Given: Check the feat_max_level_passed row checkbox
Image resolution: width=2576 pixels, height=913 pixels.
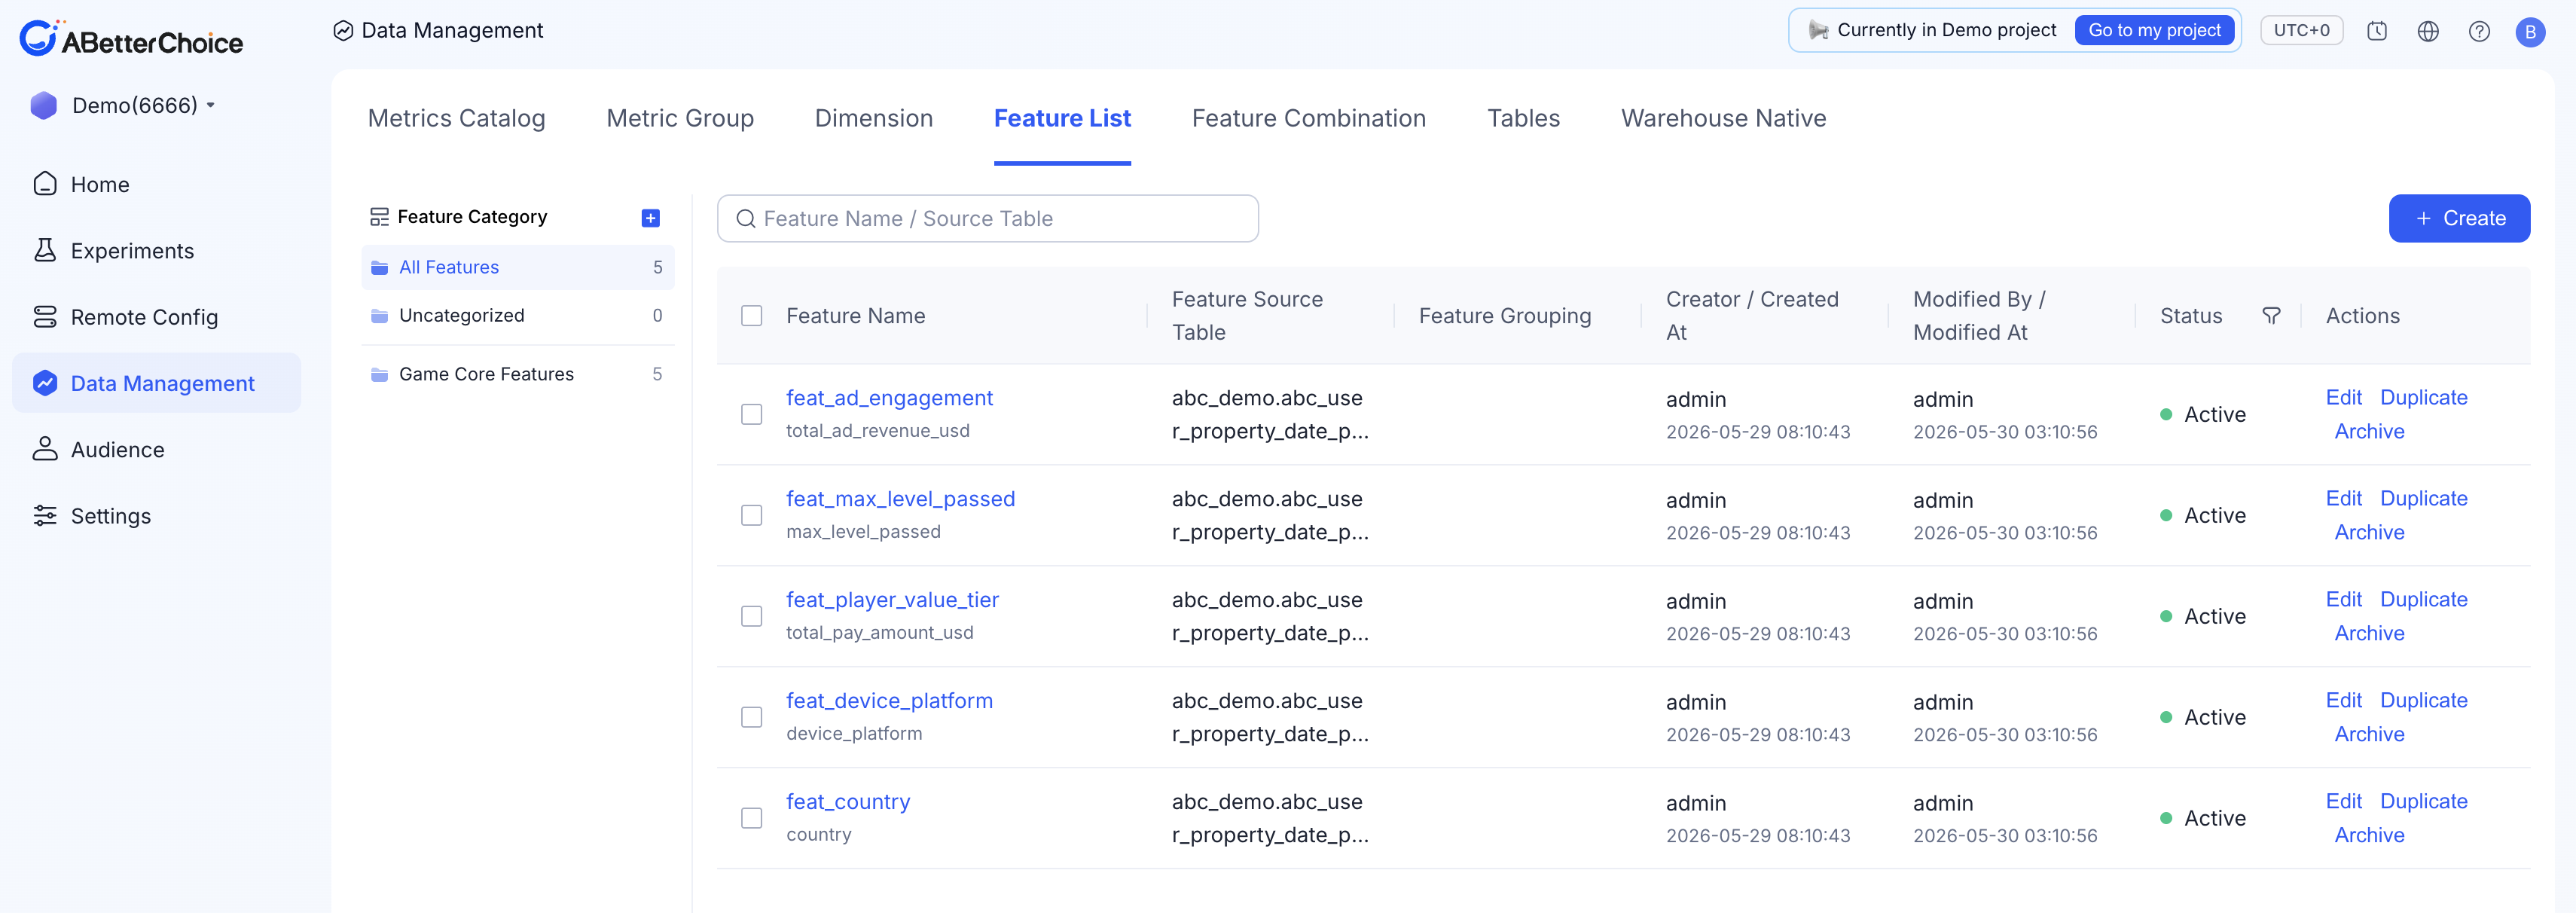Looking at the screenshot, I should (x=752, y=515).
